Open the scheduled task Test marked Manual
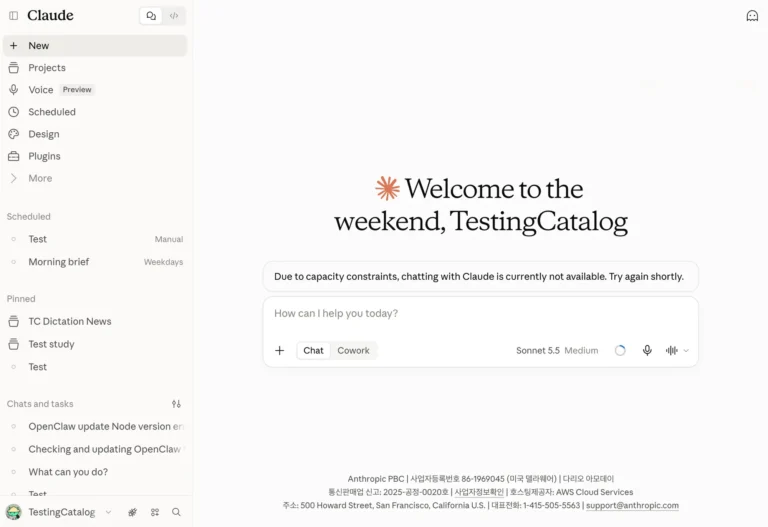The image size is (768, 527). (x=95, y=239)
